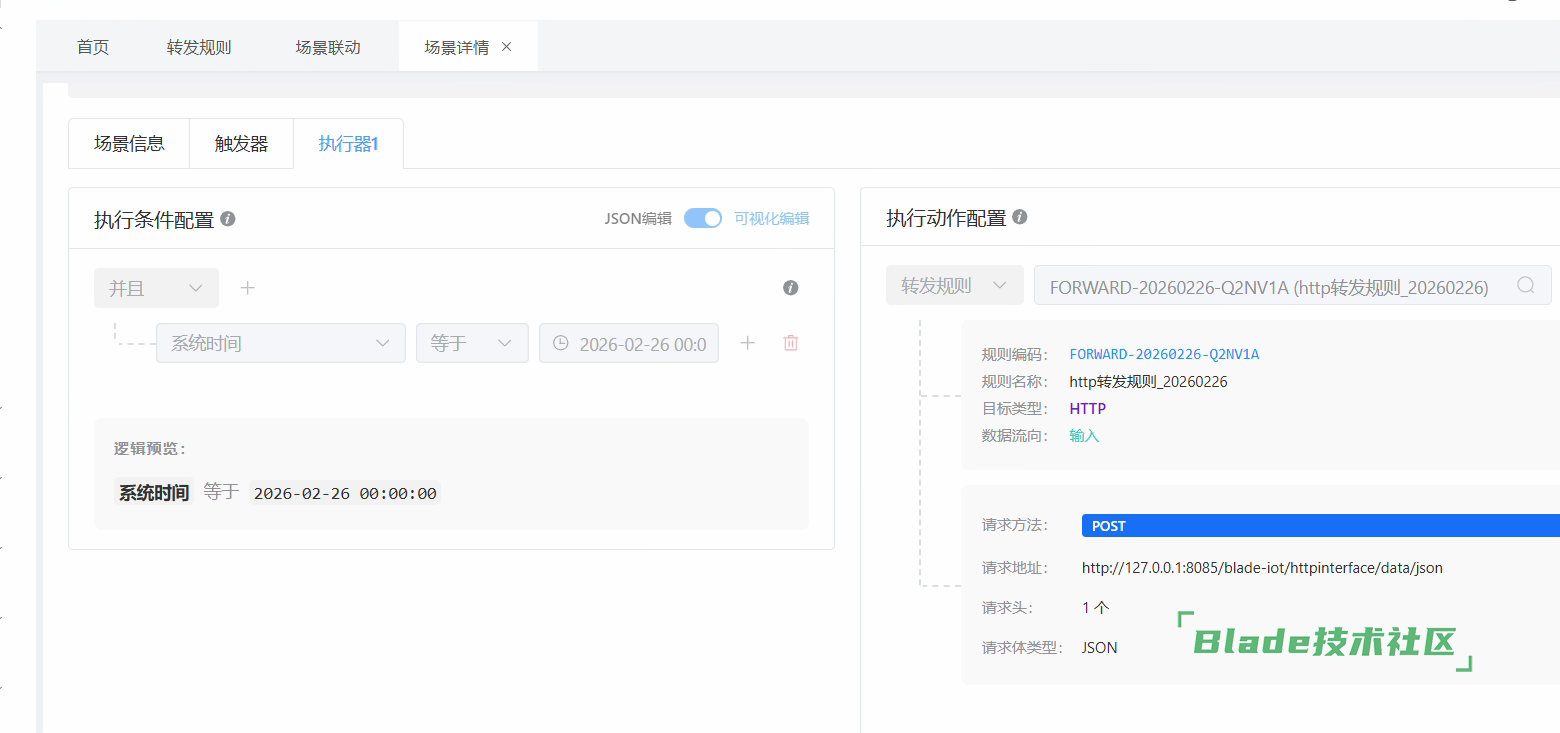
Task: Click the plus icon in 系统时间 condition row
Action: tap(747, 343)
